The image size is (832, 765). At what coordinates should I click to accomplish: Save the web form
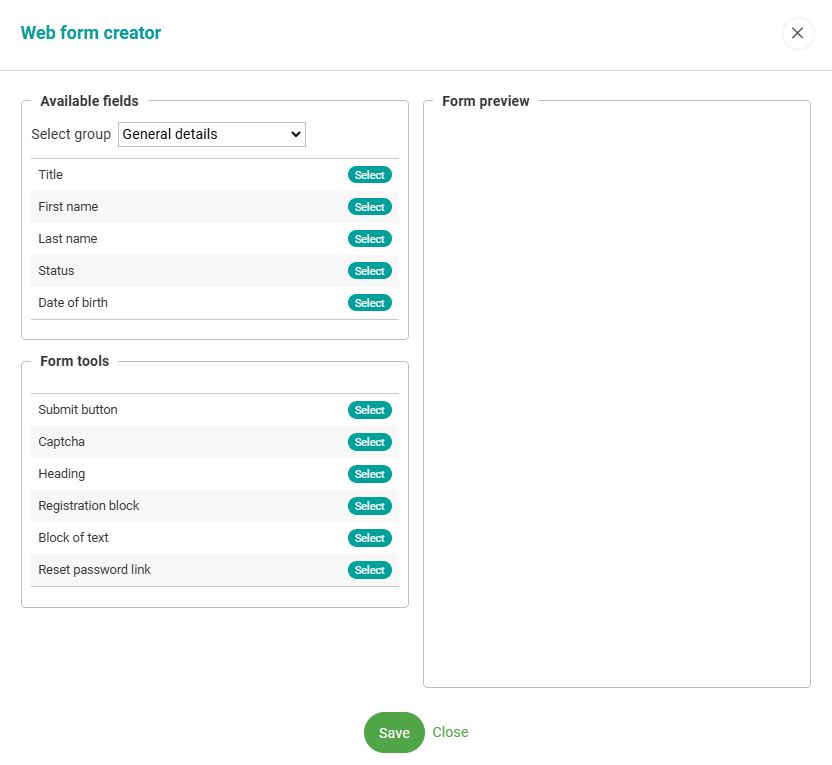[394, 732]
